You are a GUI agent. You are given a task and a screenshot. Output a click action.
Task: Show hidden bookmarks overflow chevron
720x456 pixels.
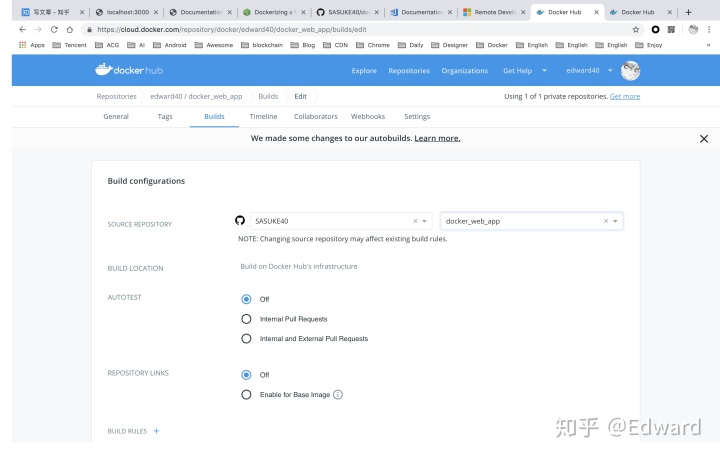pos(708,45)
